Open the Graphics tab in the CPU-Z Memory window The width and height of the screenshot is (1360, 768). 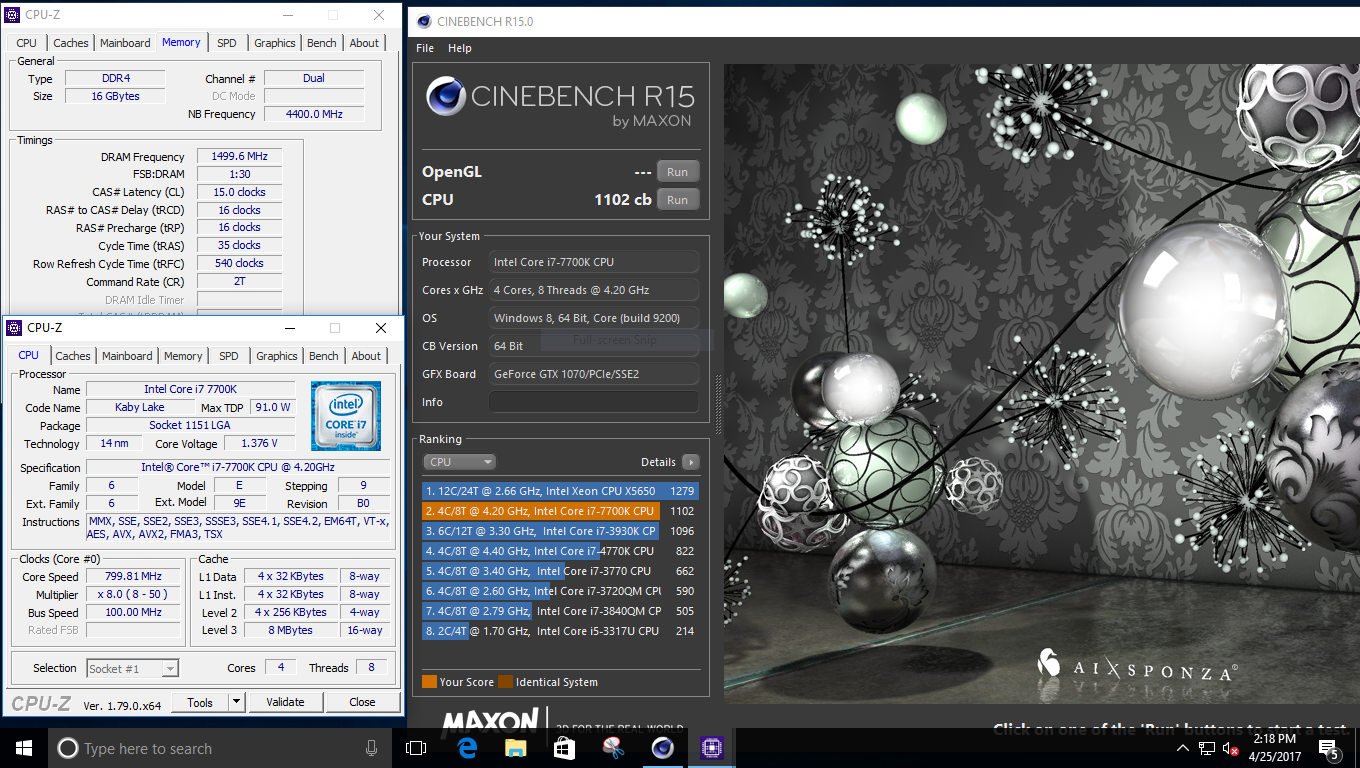[275, 43]
